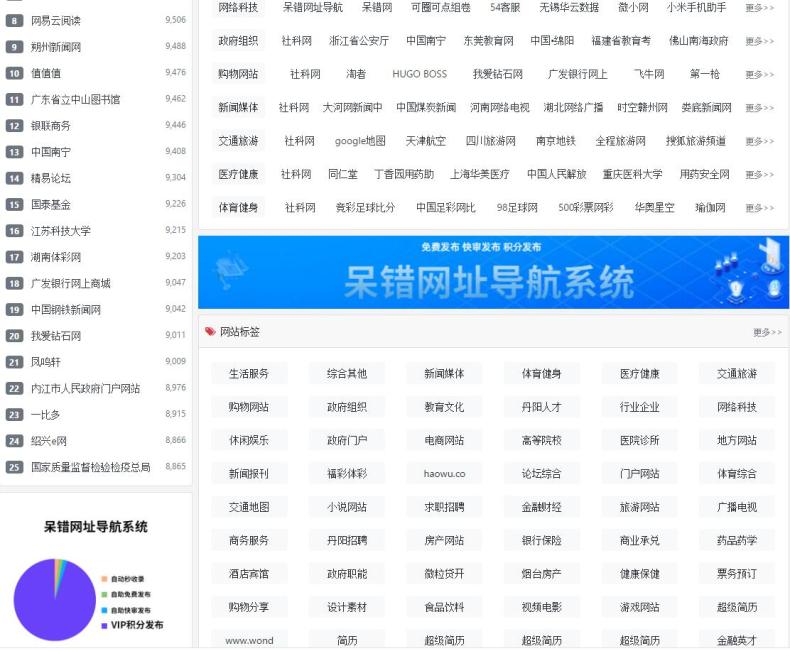Open 更多 in the 网站标签 header

point(767,332)
